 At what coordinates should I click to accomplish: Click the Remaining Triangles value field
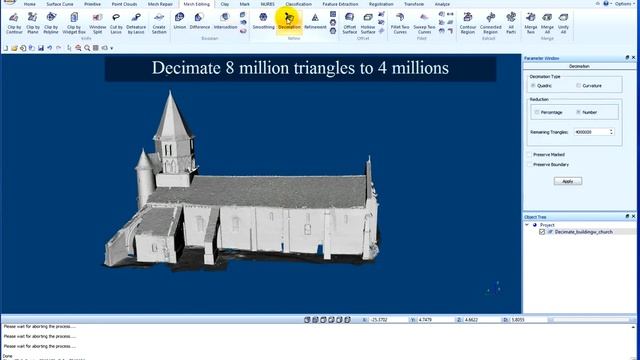point(591,132)
